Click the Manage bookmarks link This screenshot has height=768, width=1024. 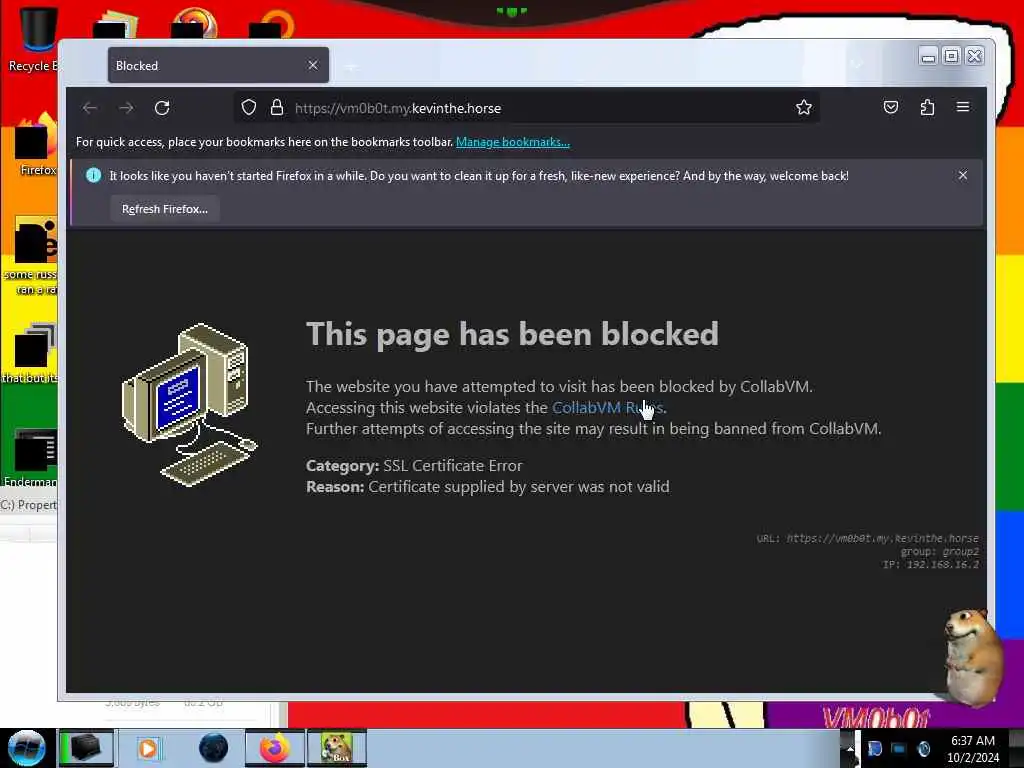(x=513, y=142)
